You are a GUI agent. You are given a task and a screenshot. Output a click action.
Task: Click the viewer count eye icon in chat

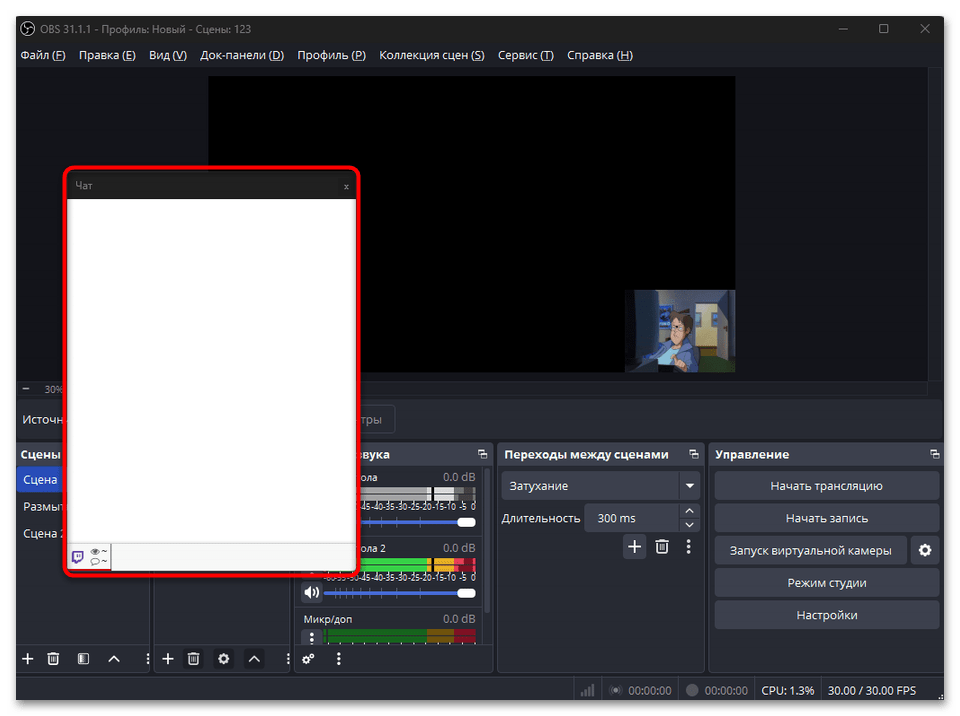(x=95, y=552)
